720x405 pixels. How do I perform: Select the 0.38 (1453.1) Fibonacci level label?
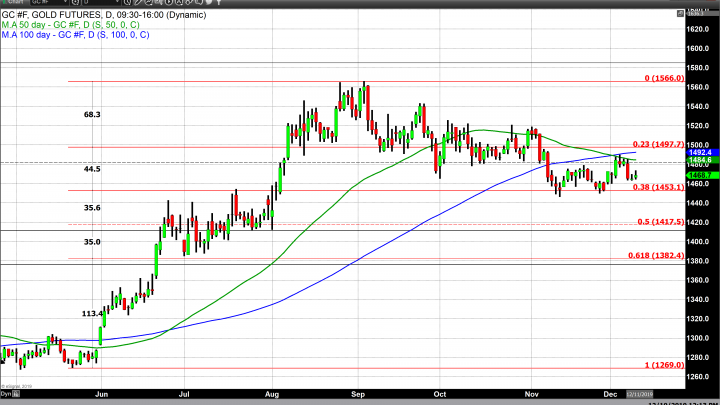661,187
